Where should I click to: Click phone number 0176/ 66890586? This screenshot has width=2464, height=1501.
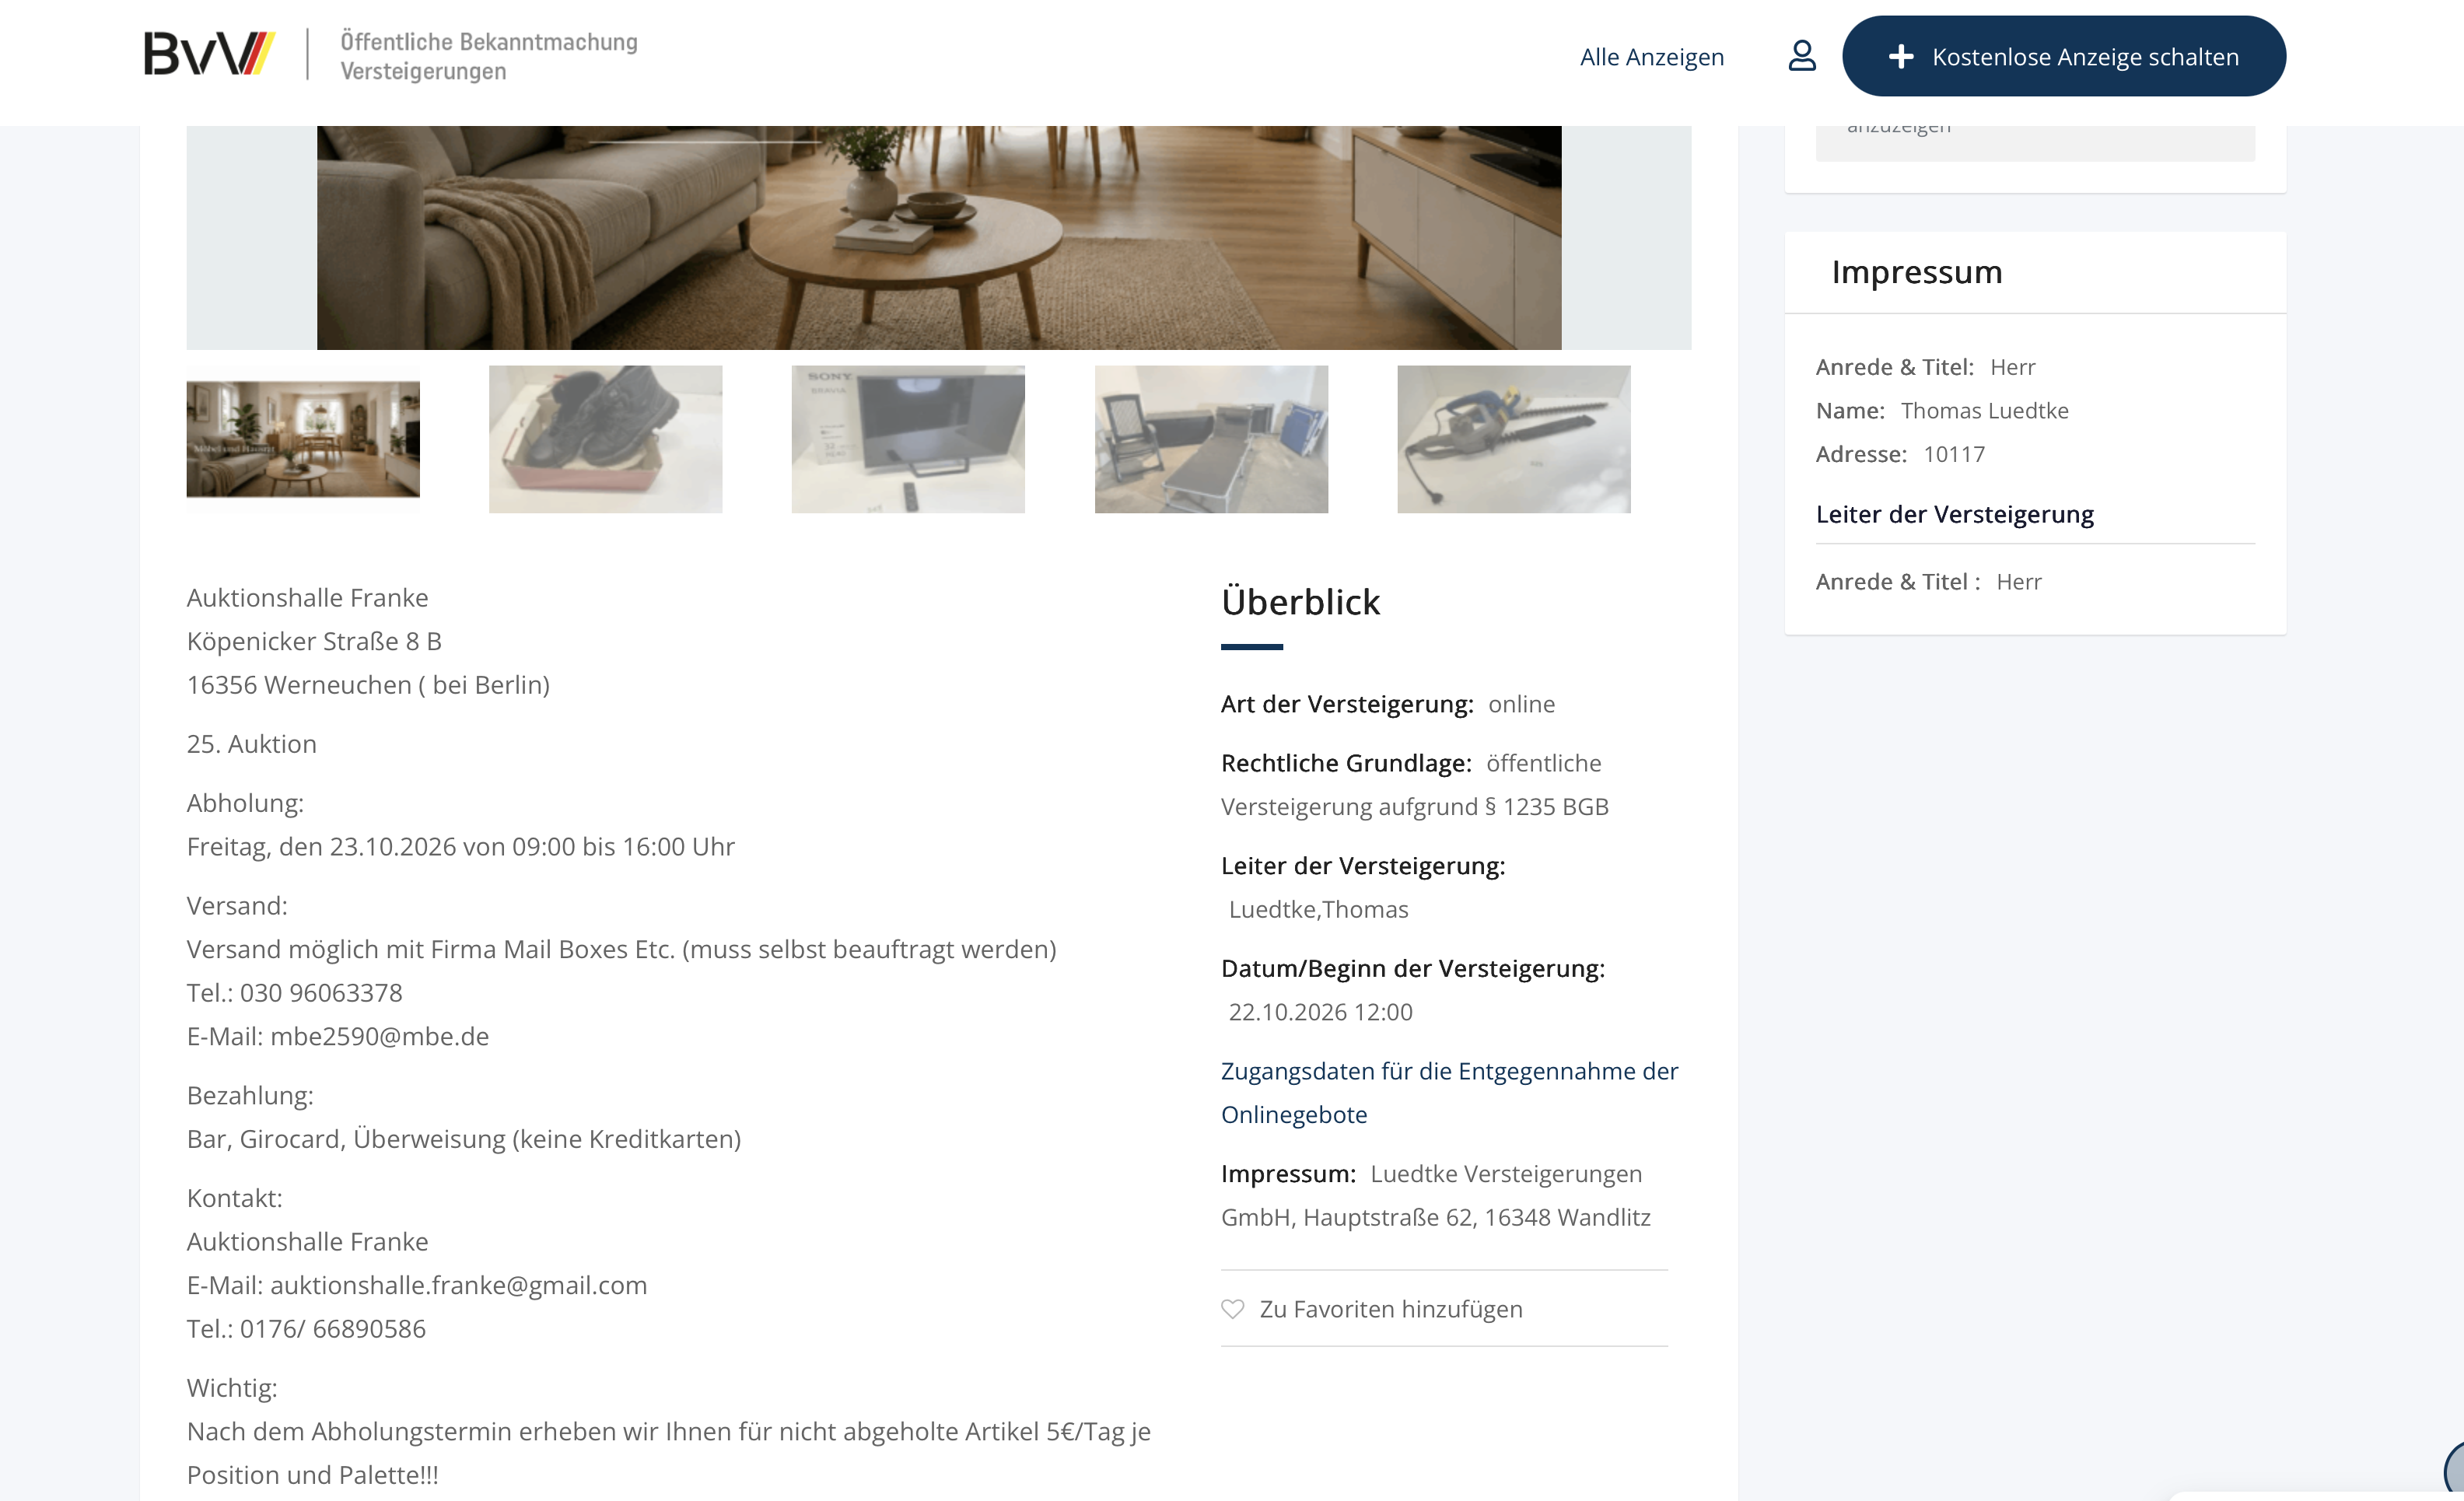(332, 1329)
